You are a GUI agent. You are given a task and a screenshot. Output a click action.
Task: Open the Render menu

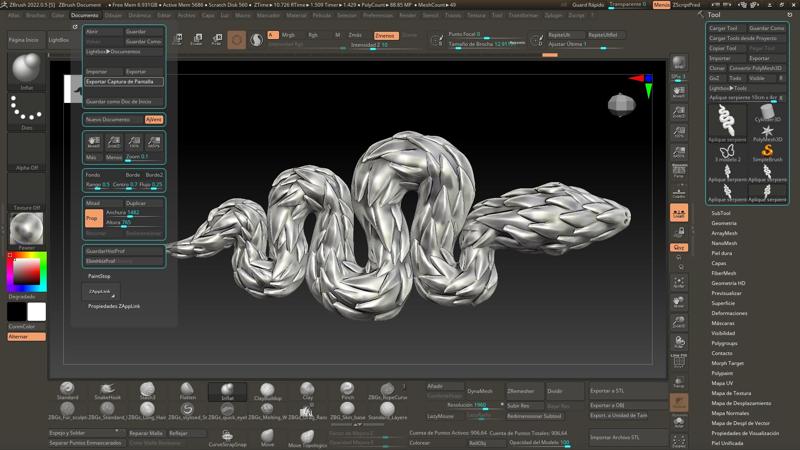[x=408, y=15]
